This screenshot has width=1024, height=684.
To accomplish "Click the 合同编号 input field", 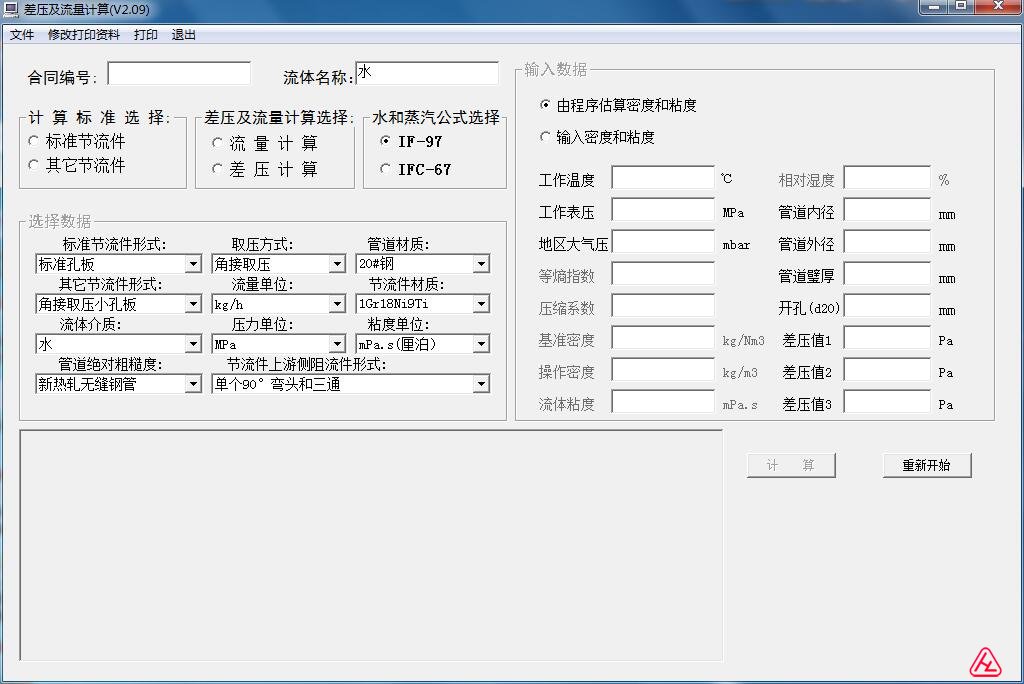I will [179, 73].
